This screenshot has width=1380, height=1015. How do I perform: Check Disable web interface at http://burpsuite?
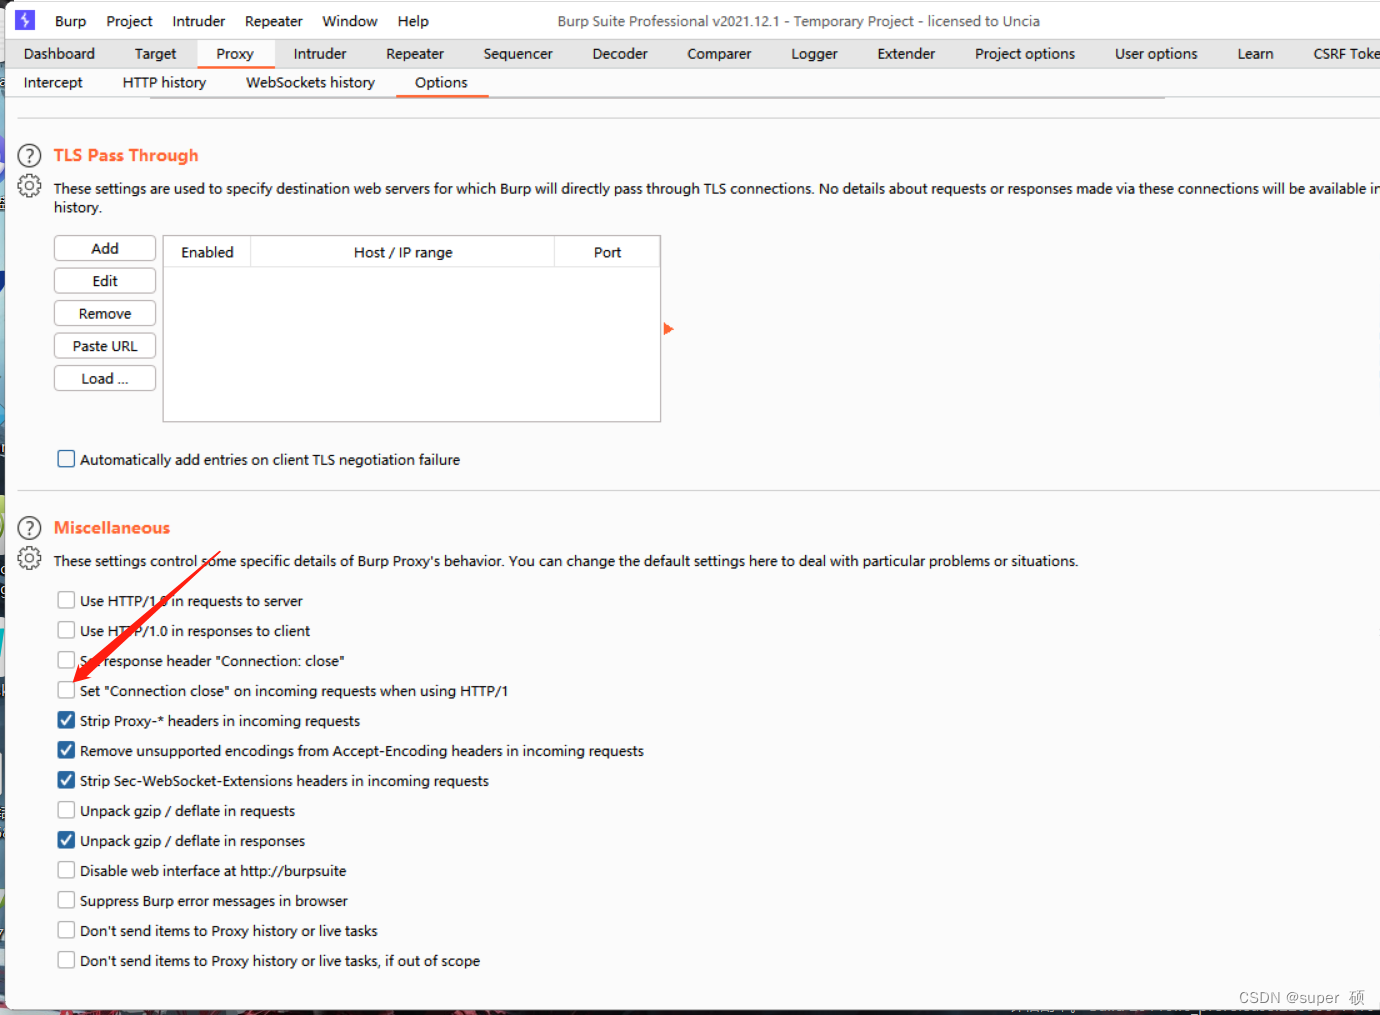point(66,870)
